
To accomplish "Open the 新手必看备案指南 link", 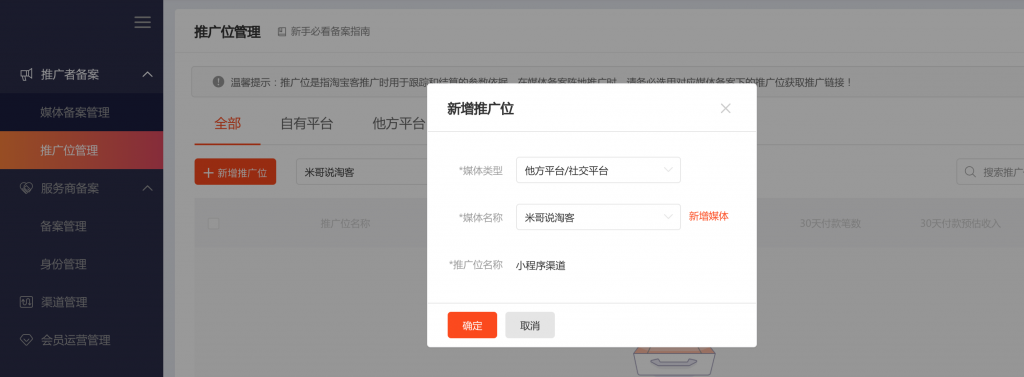I will point(330,31).
